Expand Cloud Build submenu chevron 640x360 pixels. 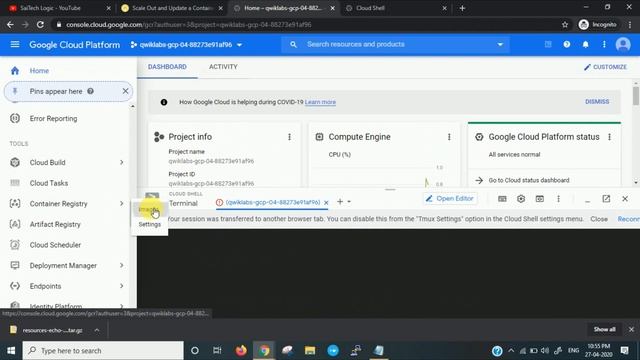coord(122,162)
